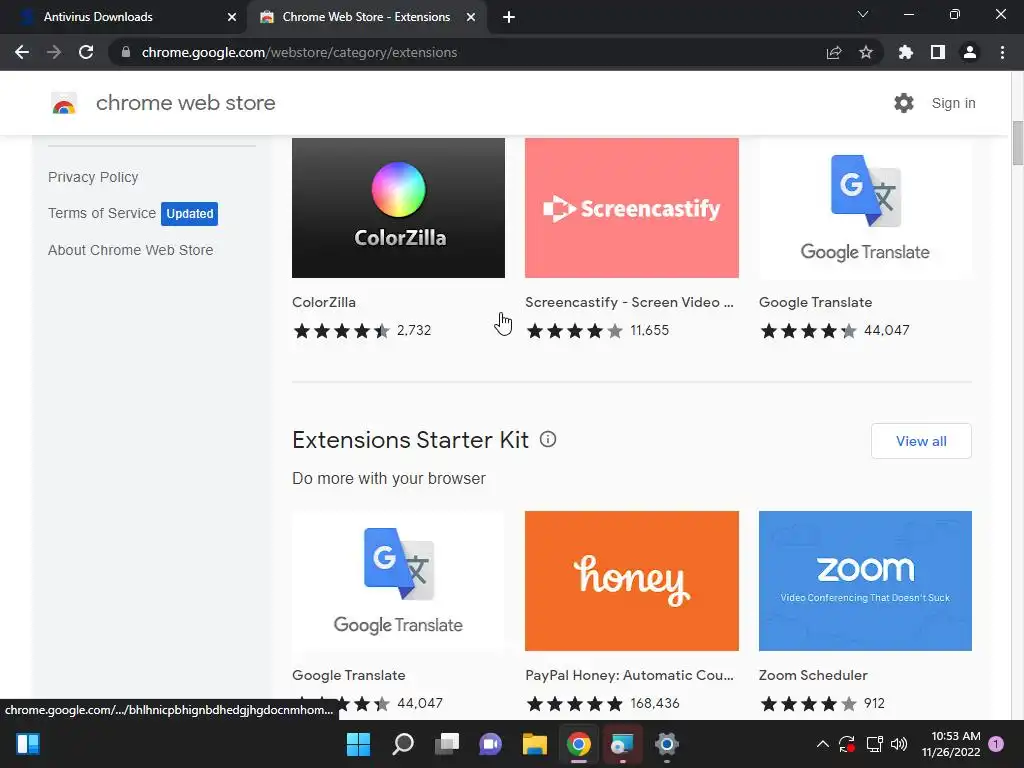Open the Google Translate thumbnail in Starter Kit
1024x768 pixels.
(x=398, y=581)
